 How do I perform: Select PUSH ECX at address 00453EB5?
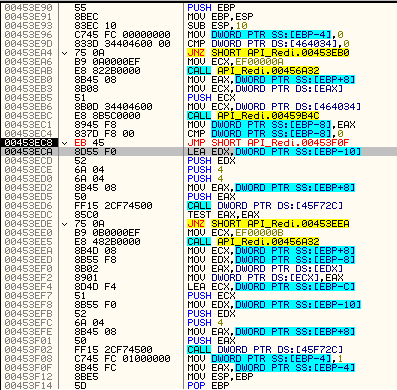pos(211,97)
